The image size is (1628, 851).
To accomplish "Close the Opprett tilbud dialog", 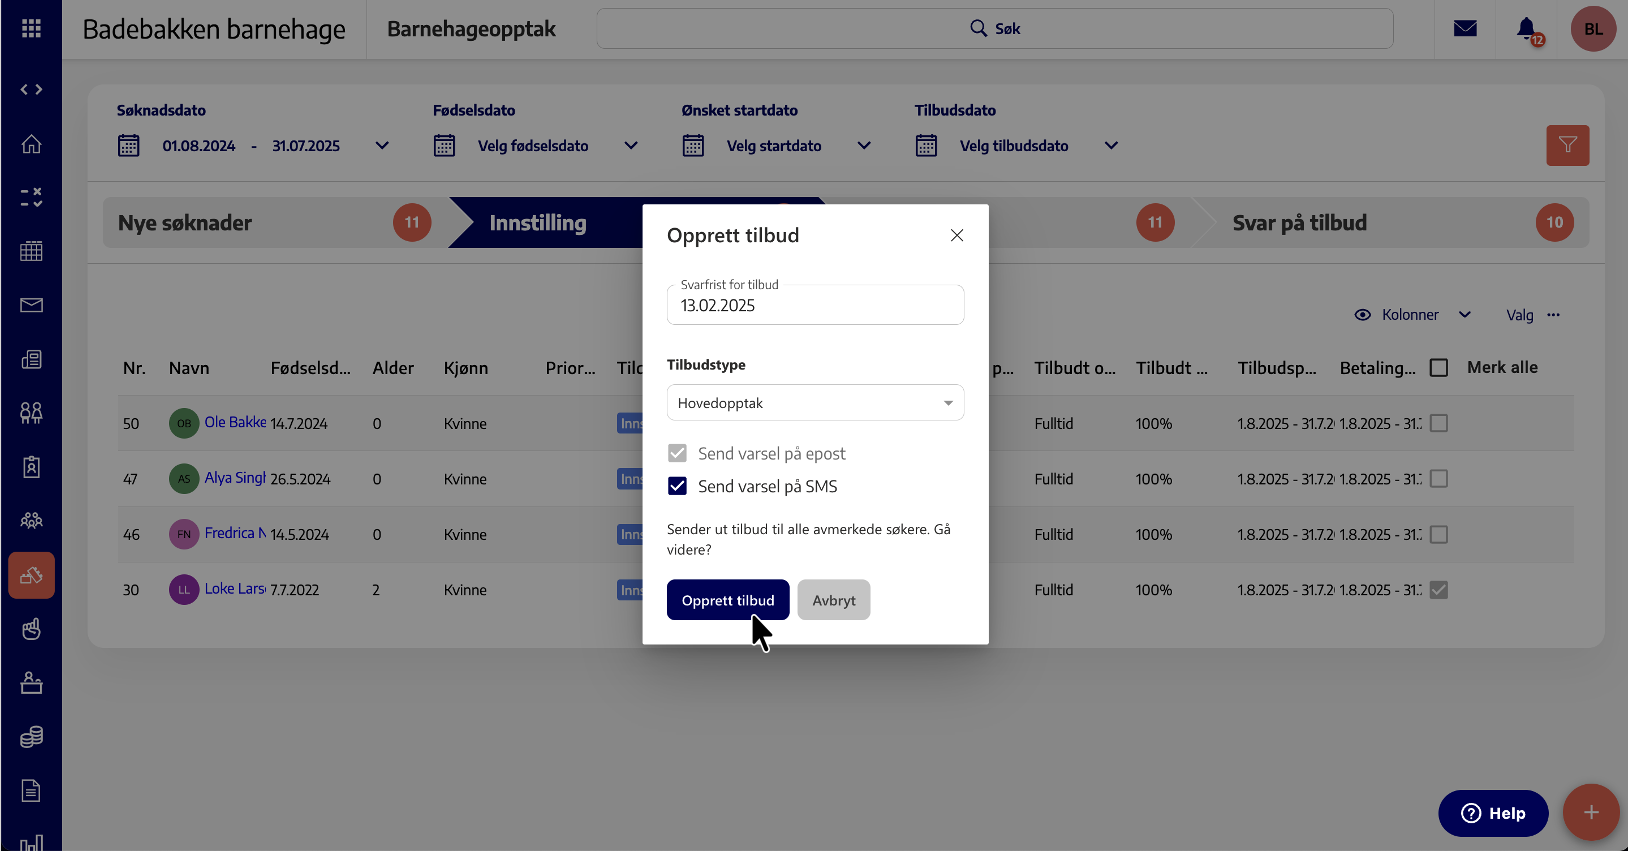I will coord(957,235).
